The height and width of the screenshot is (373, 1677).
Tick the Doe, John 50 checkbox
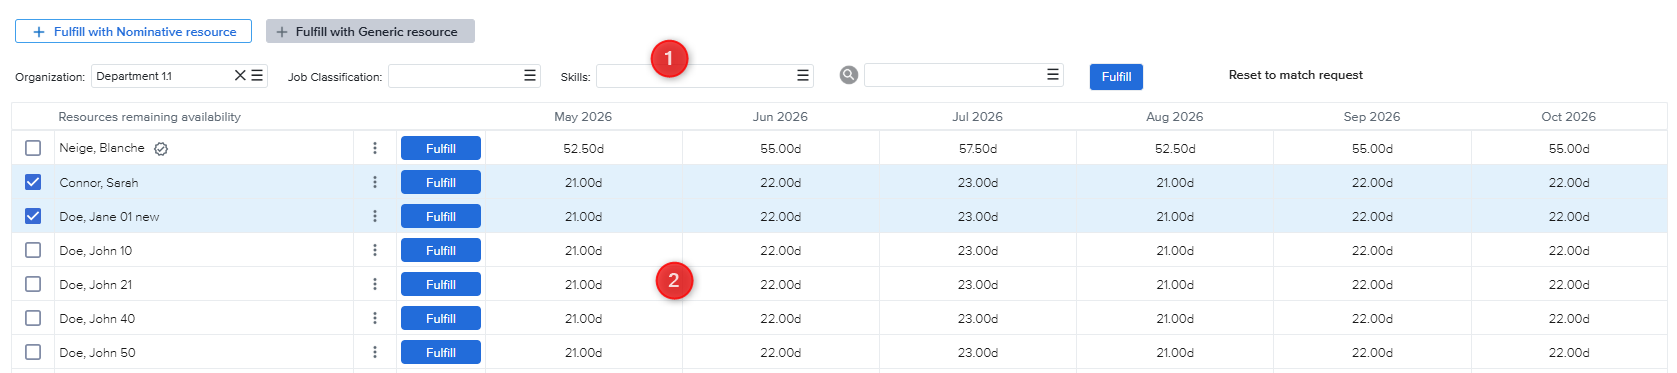[33, 352]
